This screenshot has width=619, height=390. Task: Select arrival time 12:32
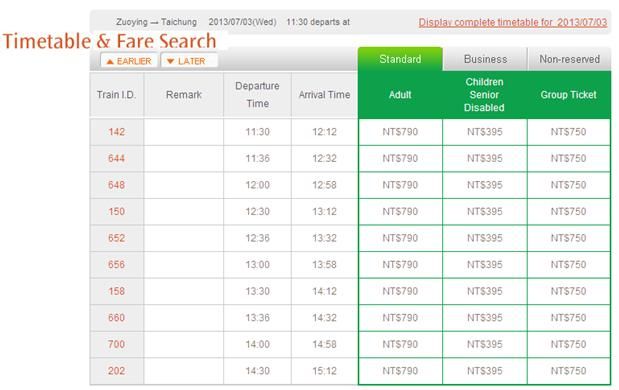(x=325, y=158)
